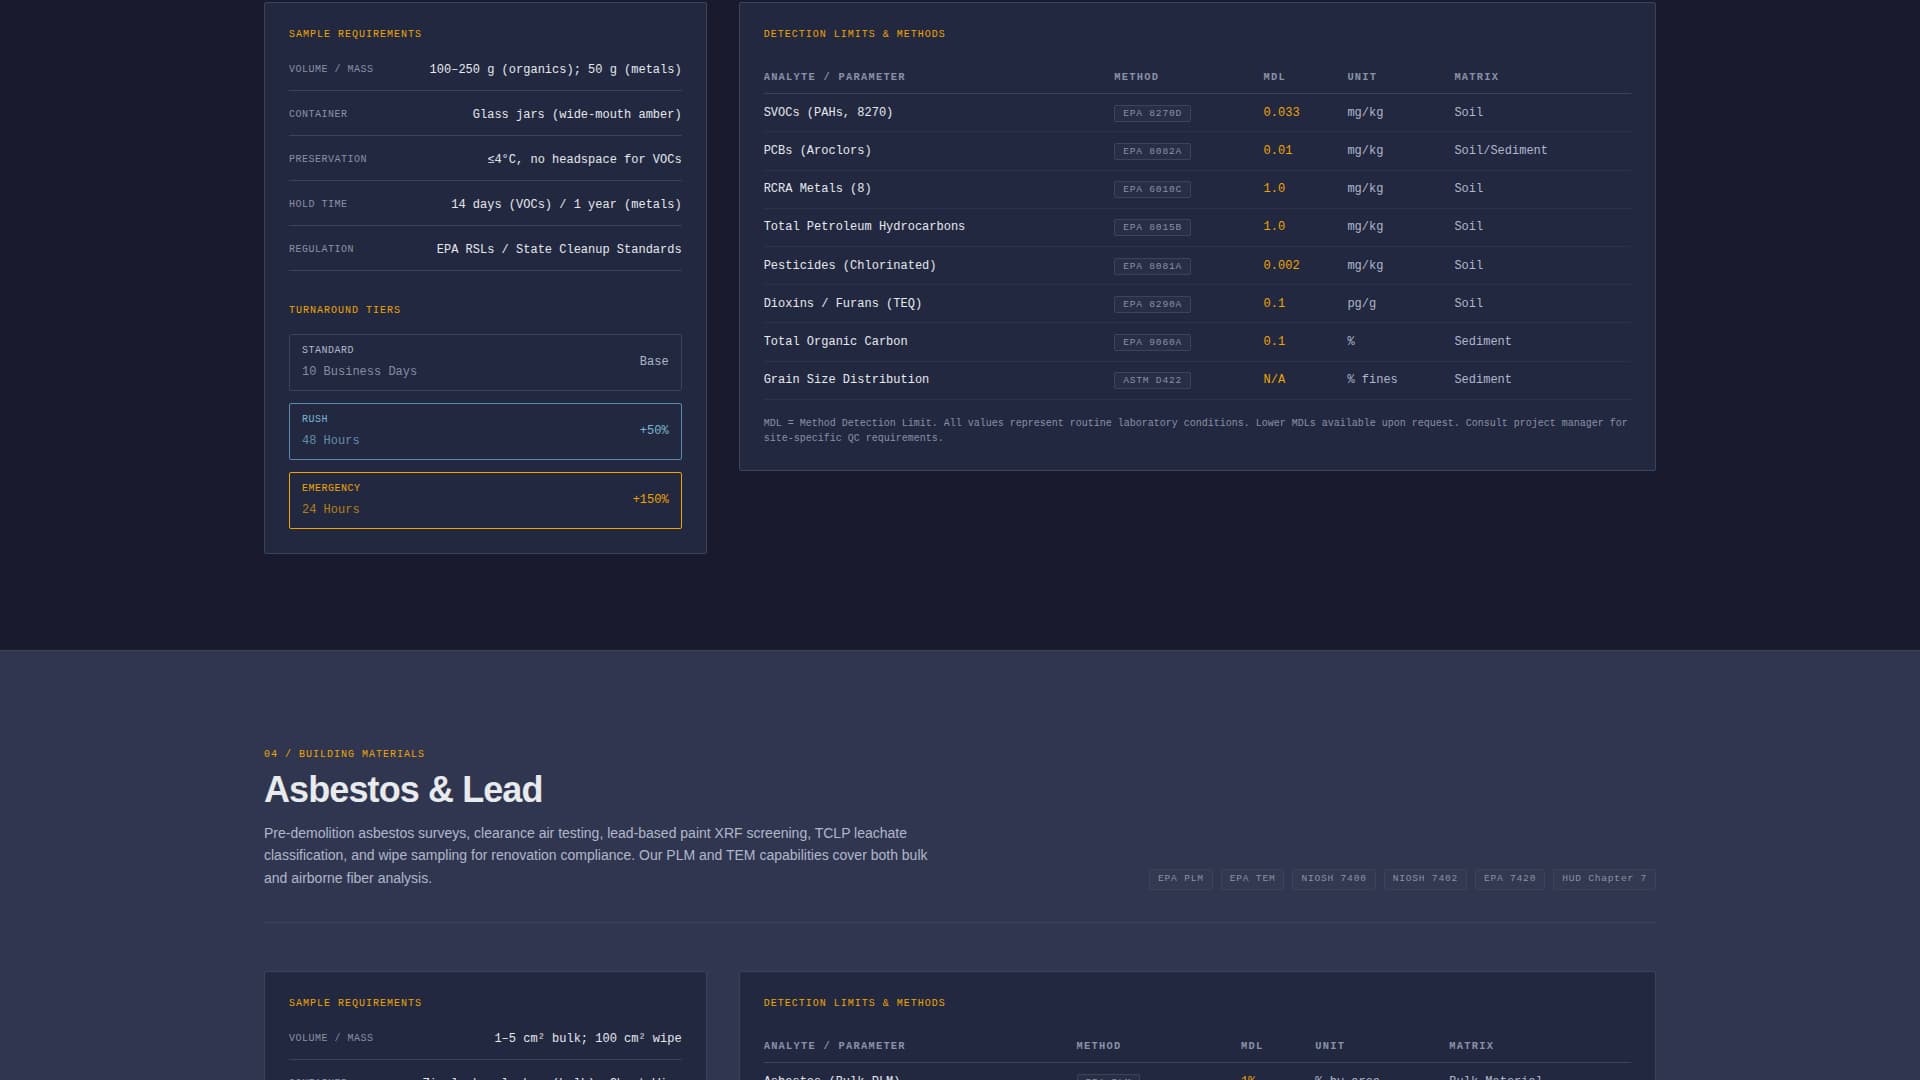
Task: Click the EPA 9060A method badge
Action: point(1153,342)
